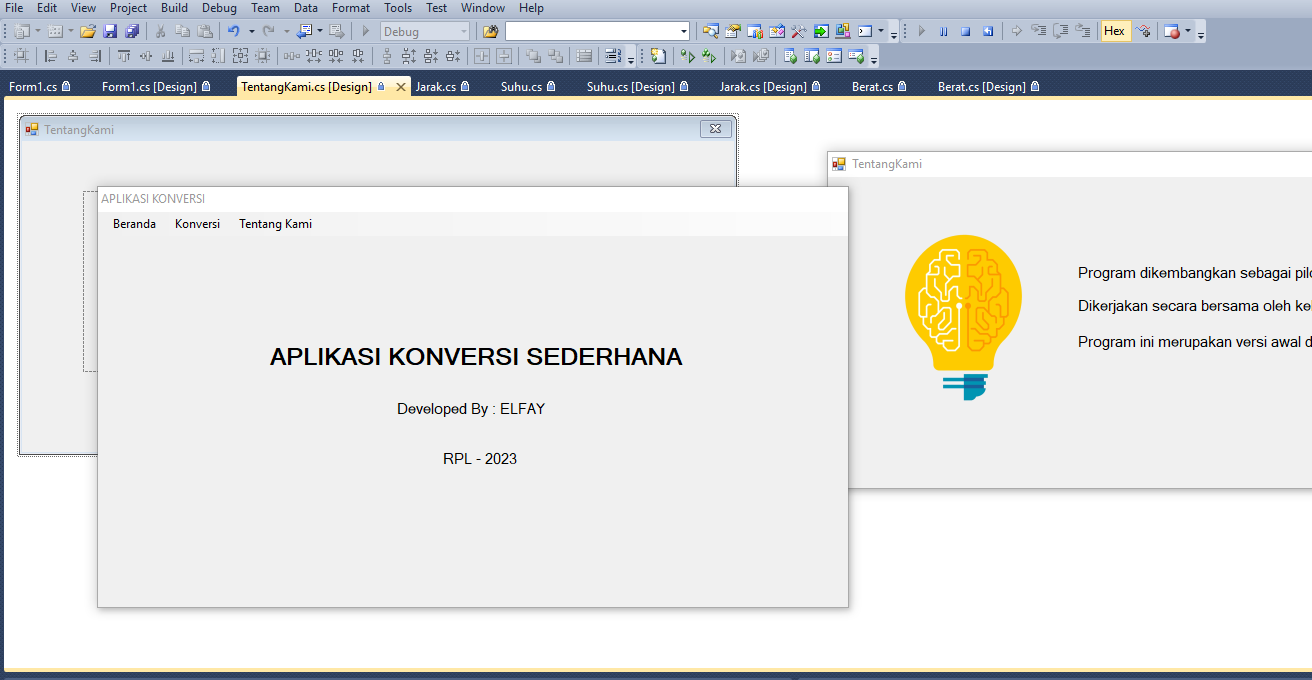Viewport: 1312px width, 680px height.
Task: Select the APLIKASI KONVERSI SEDERHANA title label
Action: tap(476, 357)
